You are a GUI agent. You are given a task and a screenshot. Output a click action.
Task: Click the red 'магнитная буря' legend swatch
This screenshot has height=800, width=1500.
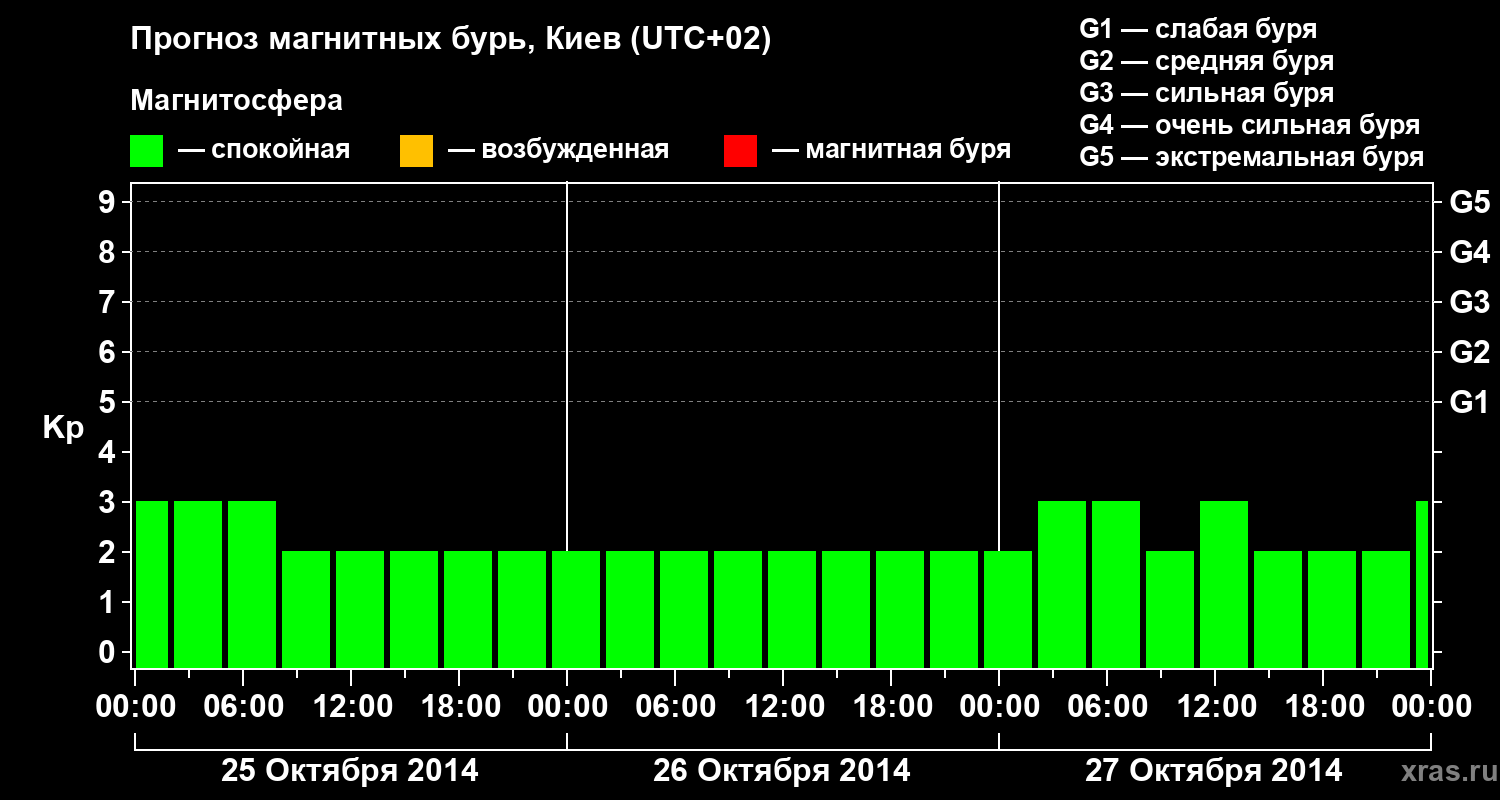click(740, 151)
